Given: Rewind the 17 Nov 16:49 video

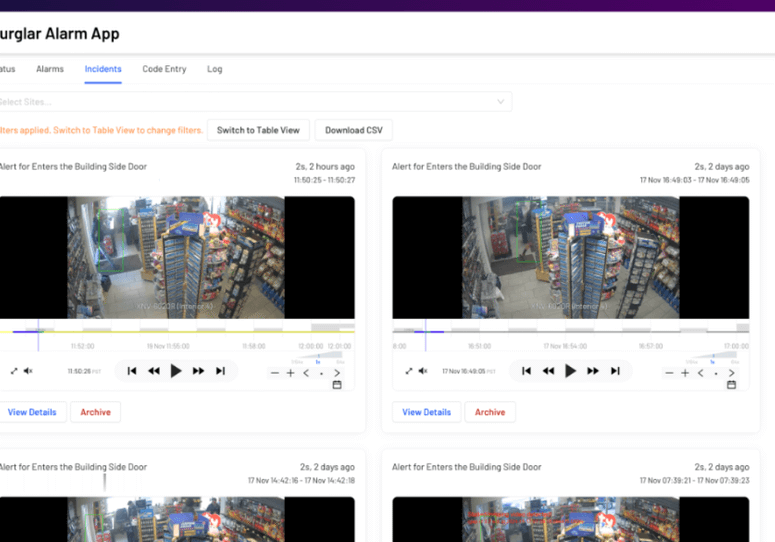Looking at the screenshot, I should pos(548,371).
